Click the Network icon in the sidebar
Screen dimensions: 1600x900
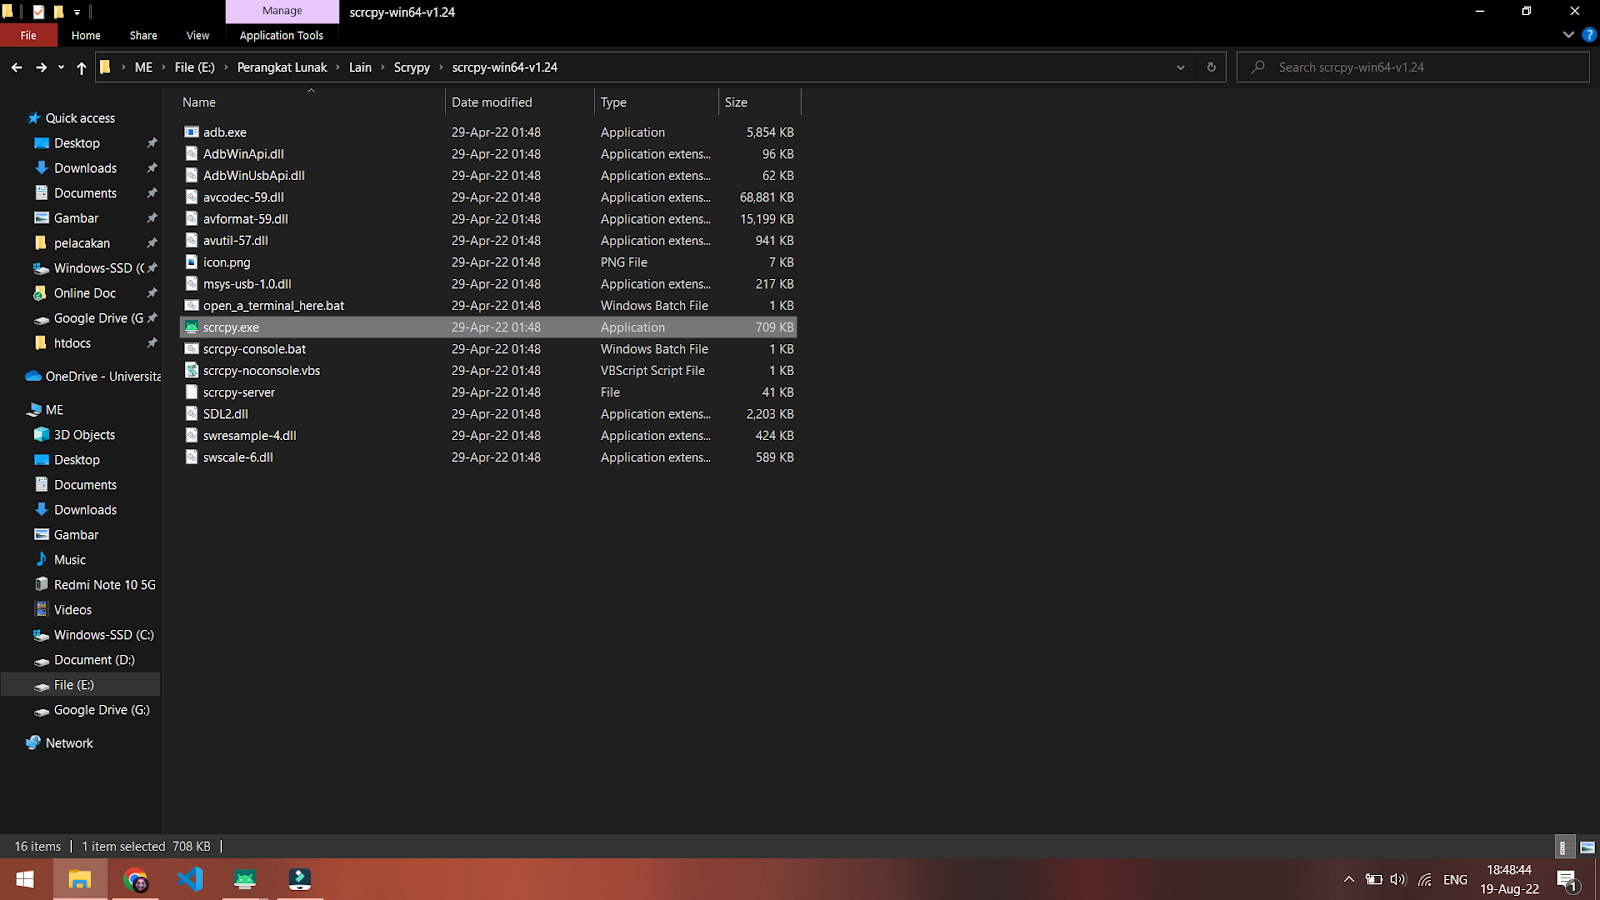tap(34, 743)
